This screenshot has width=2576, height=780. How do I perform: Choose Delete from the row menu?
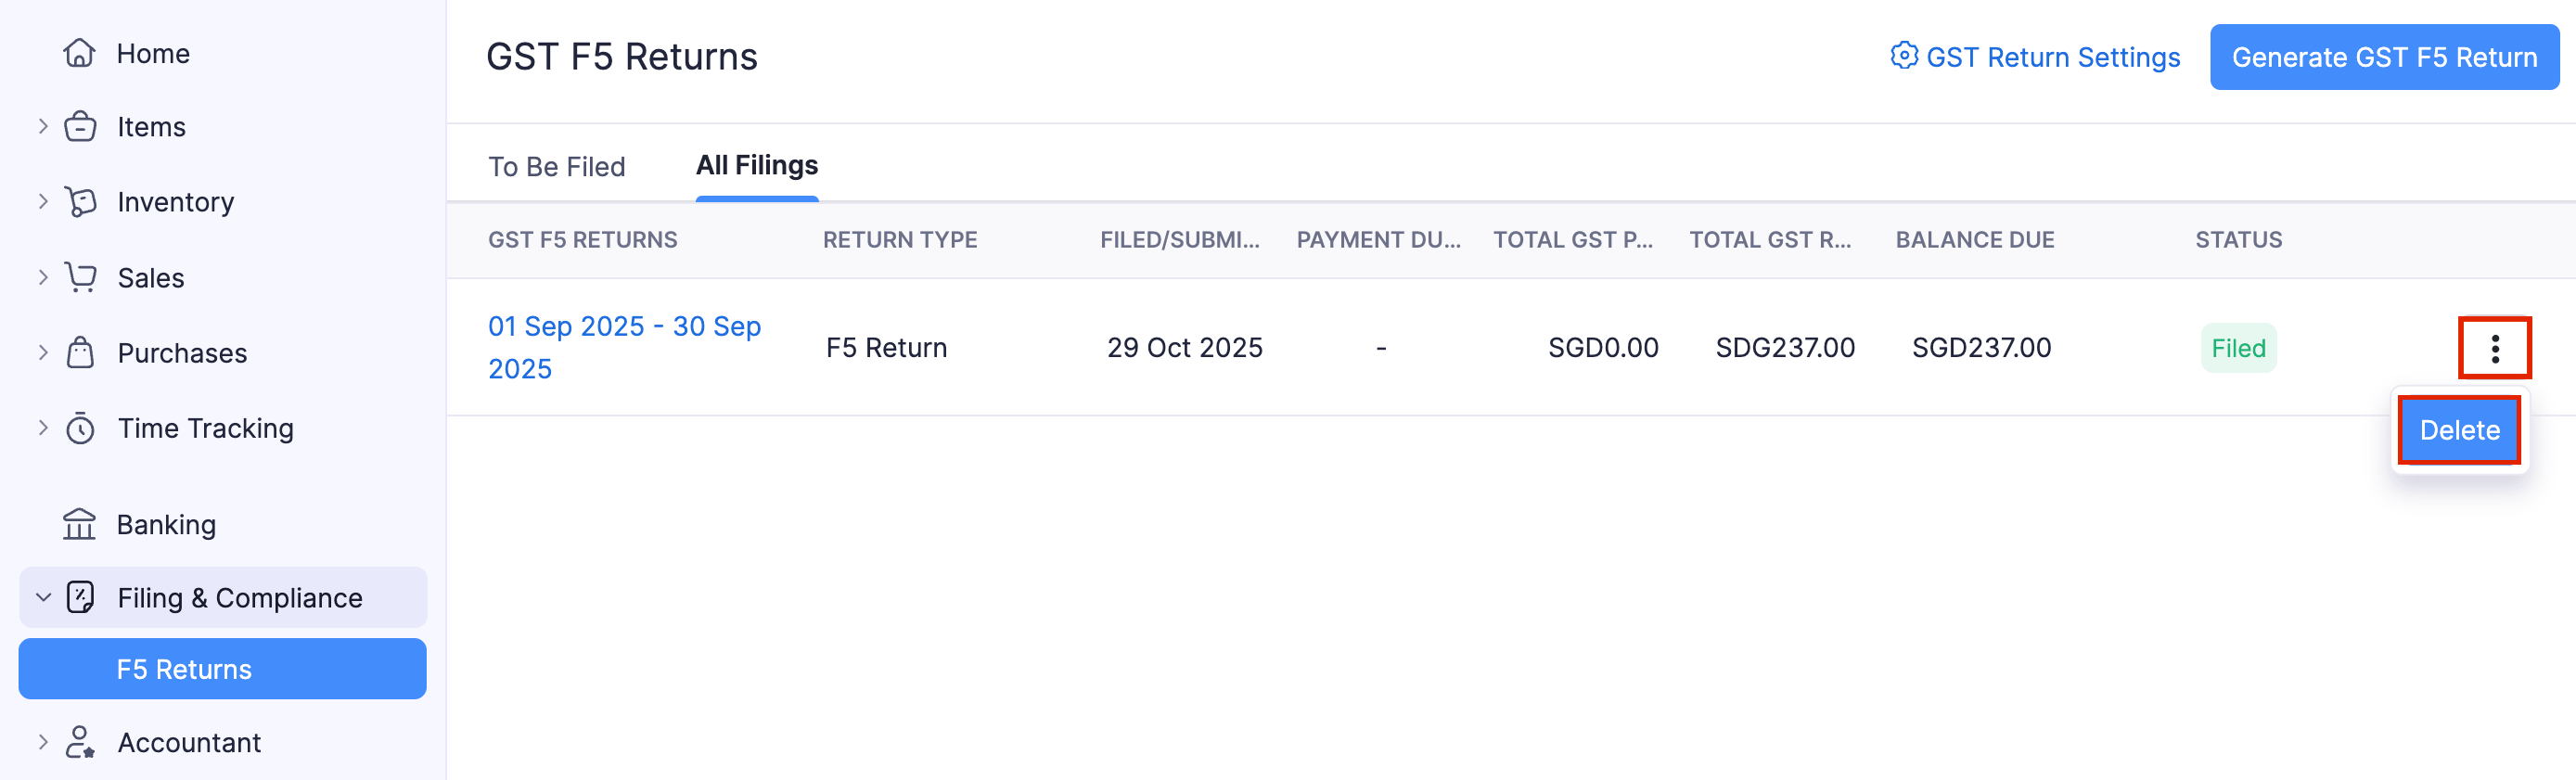click(2459, 430)
